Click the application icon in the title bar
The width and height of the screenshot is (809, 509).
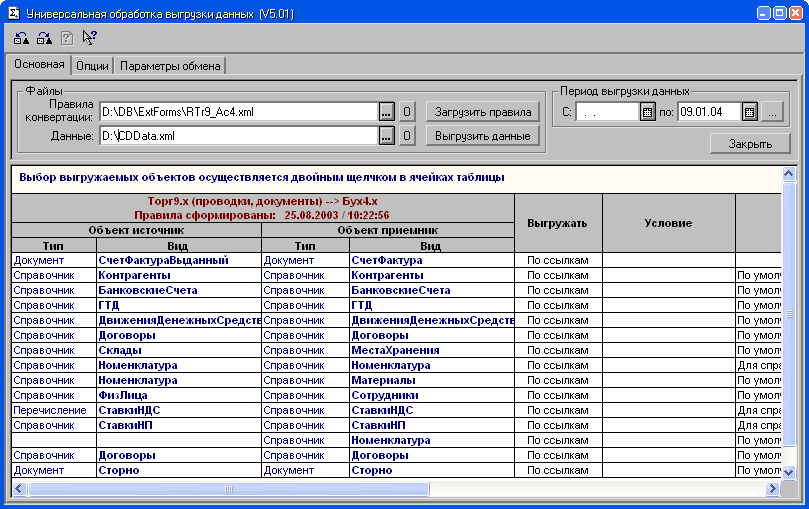point(14,13)
